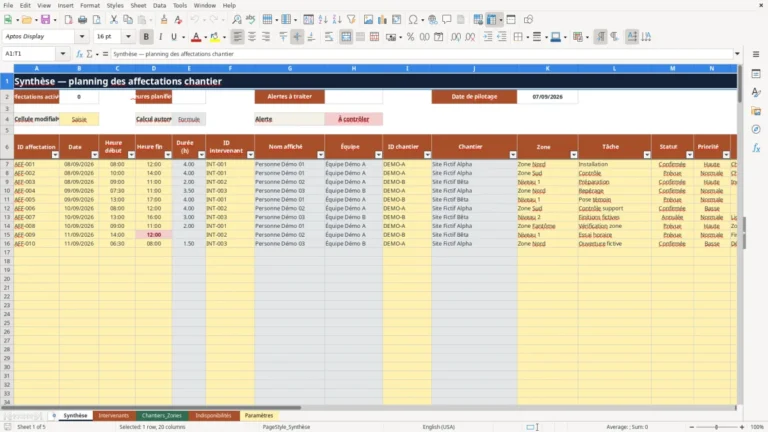
Task: Insert image from toolbar
Action: pyautogui.click(x=368, y=20)
